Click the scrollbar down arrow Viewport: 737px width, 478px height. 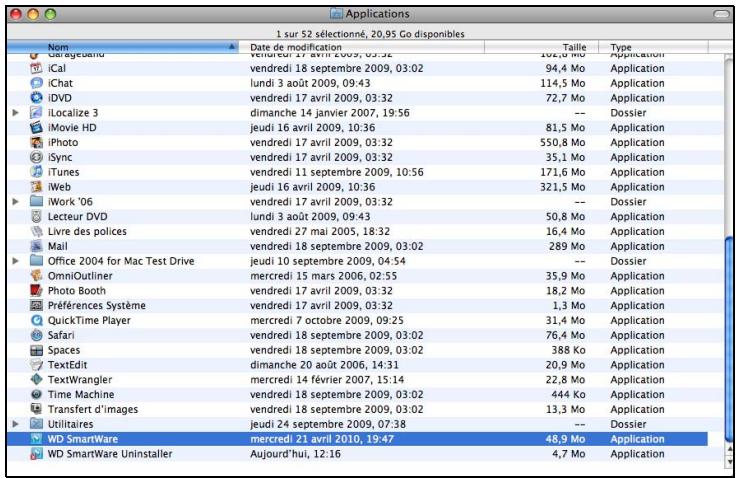click(729, 462)
